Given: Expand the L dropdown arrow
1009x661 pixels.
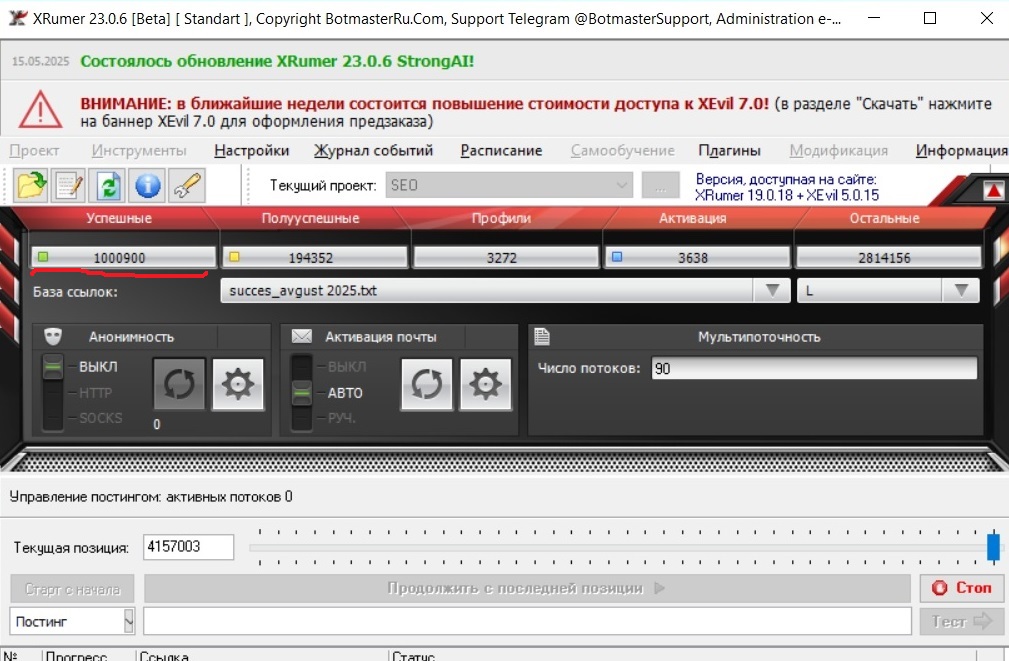Looking at the screenshot, I should click(961, 290).
